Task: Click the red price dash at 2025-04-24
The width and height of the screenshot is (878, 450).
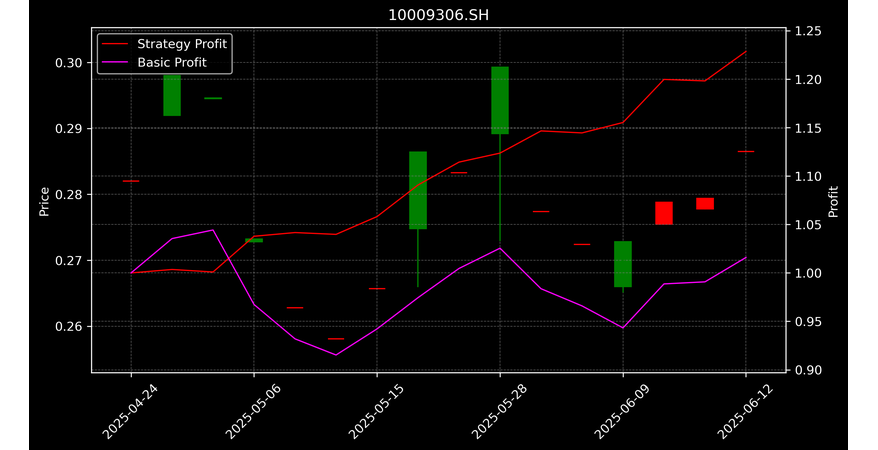Action: pos(131,181)
